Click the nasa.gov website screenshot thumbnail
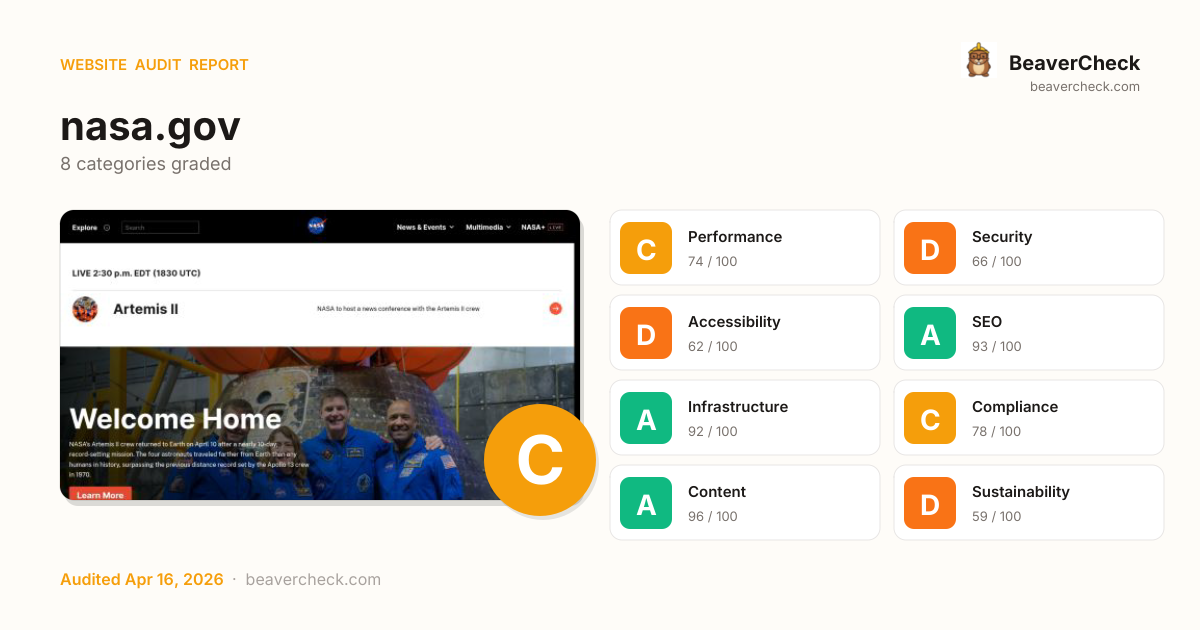This screenshot has width=1200, height=630. (x=320, y=355)
